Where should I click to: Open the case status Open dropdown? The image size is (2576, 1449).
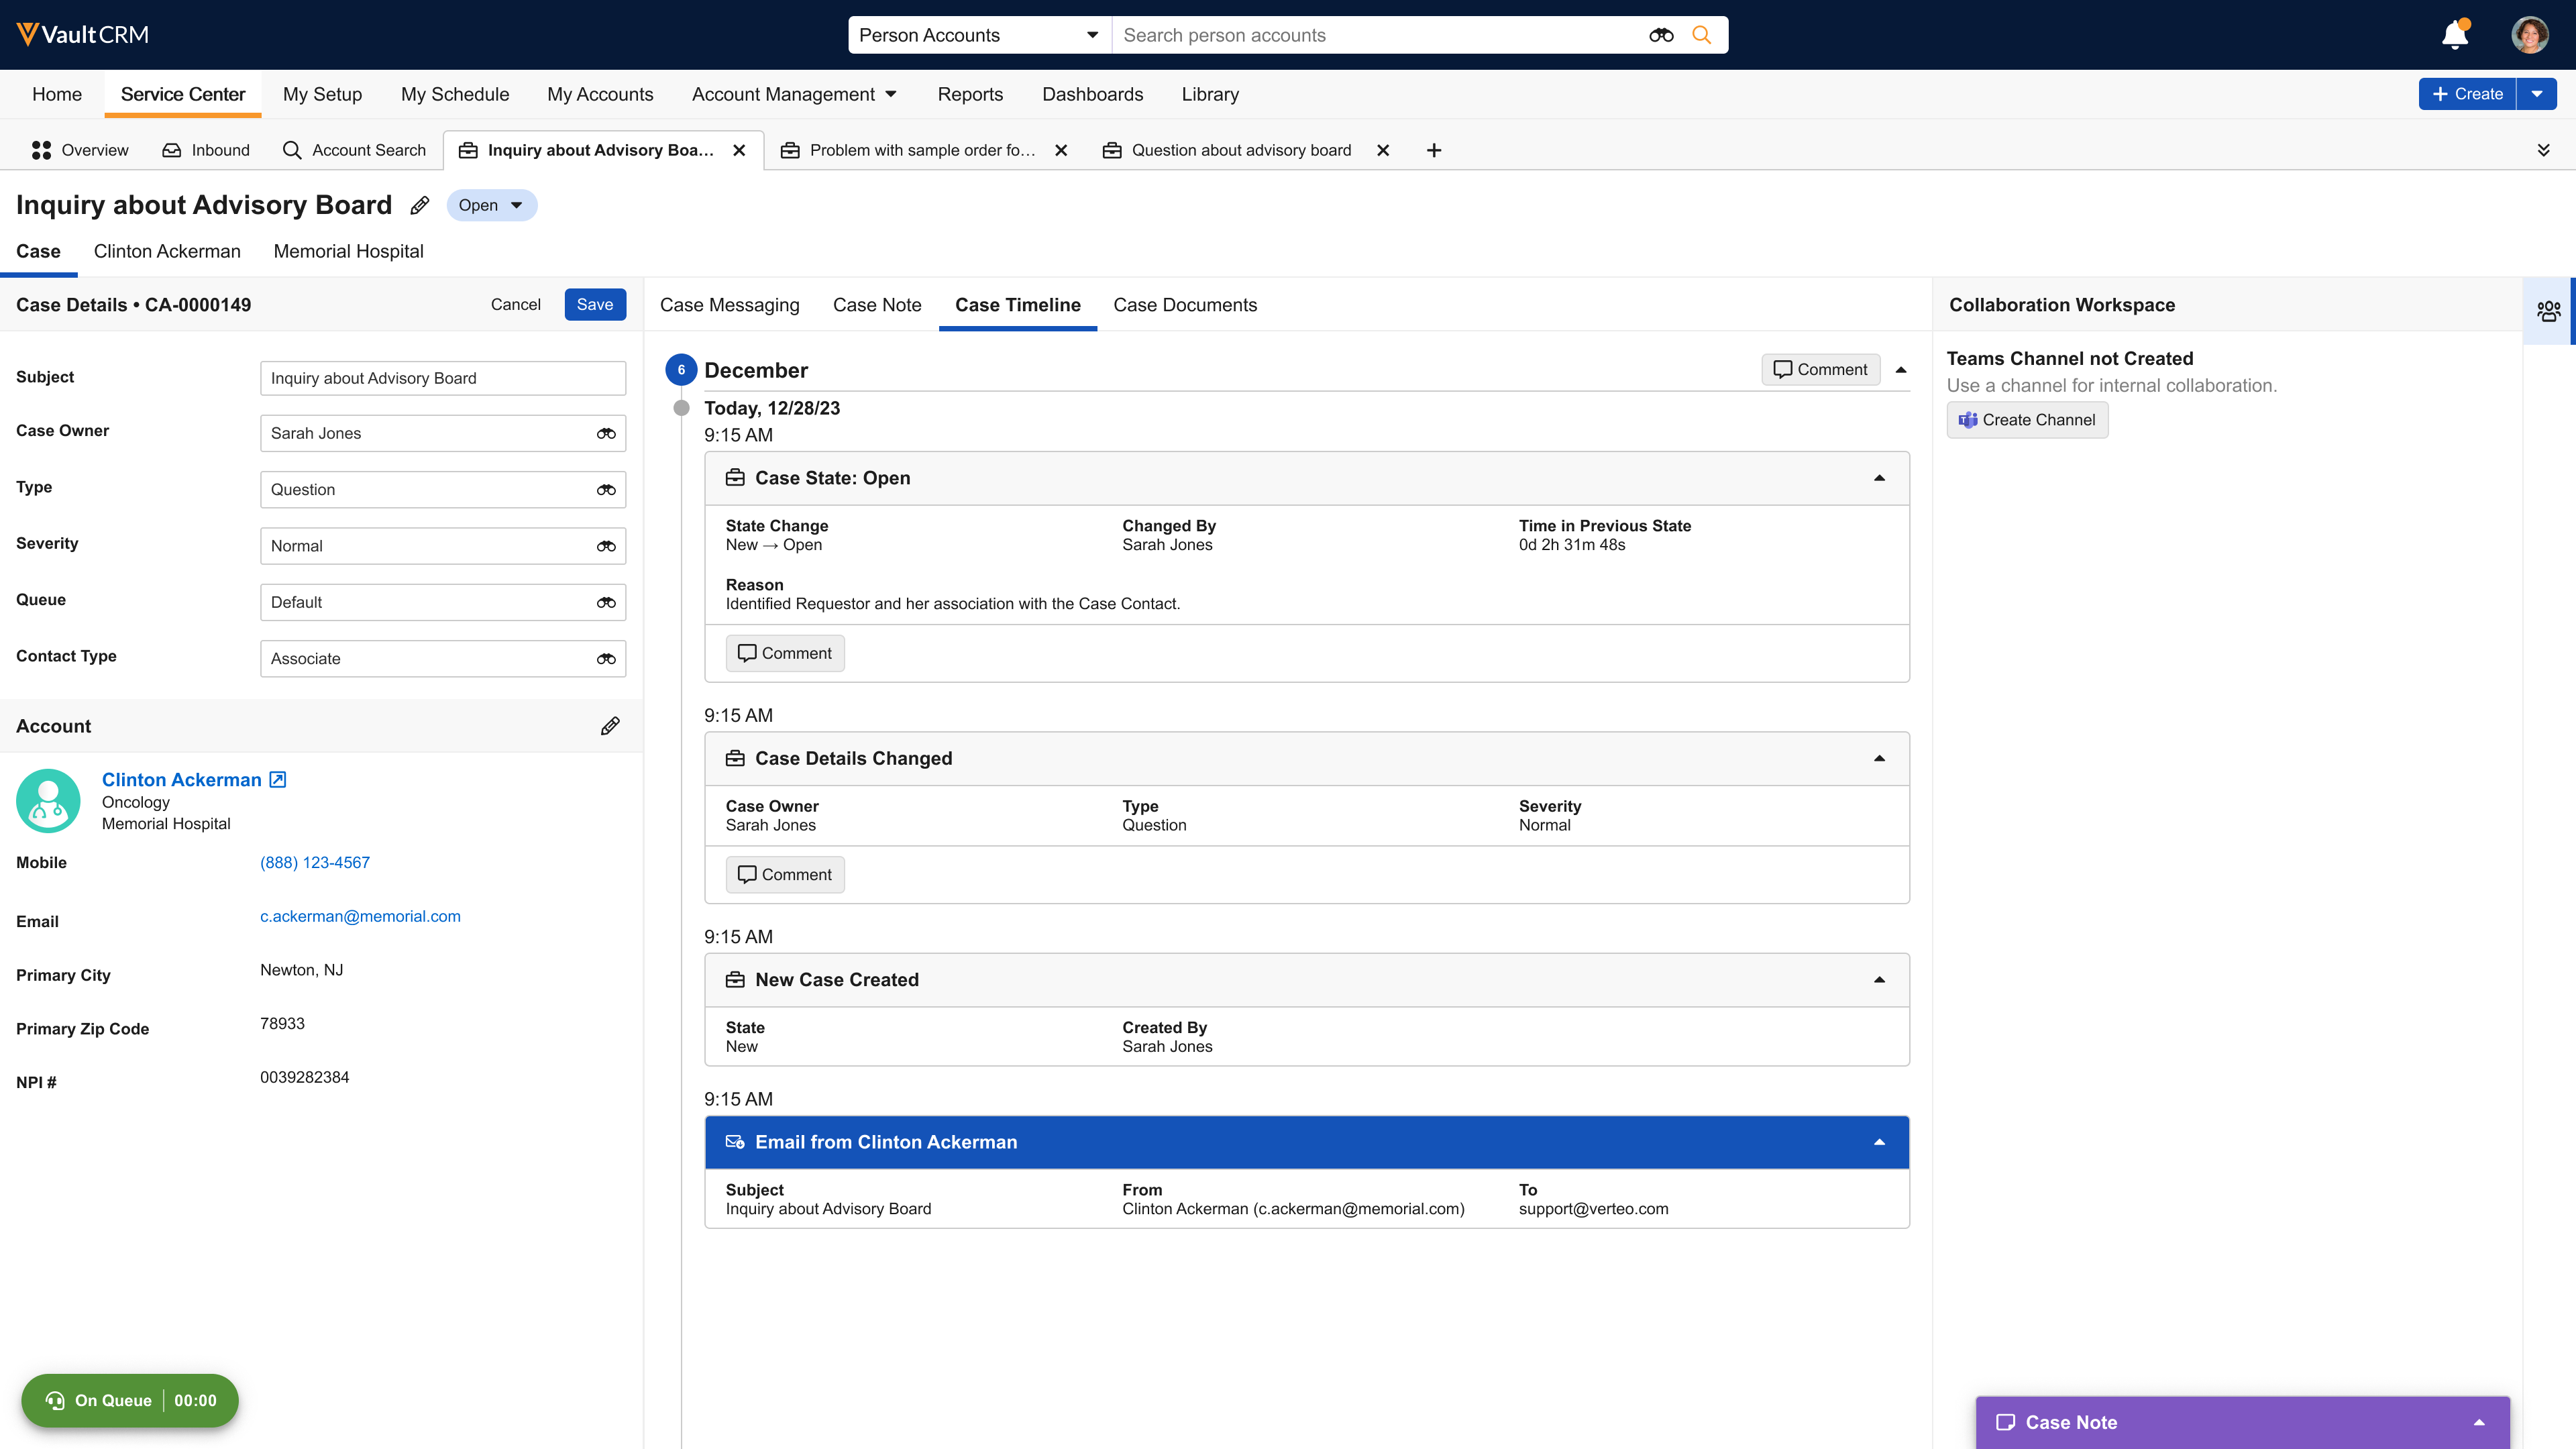coord(491,205)
